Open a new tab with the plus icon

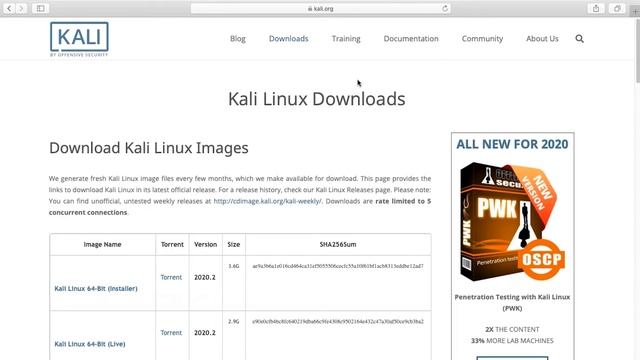(x=635, y=11)
